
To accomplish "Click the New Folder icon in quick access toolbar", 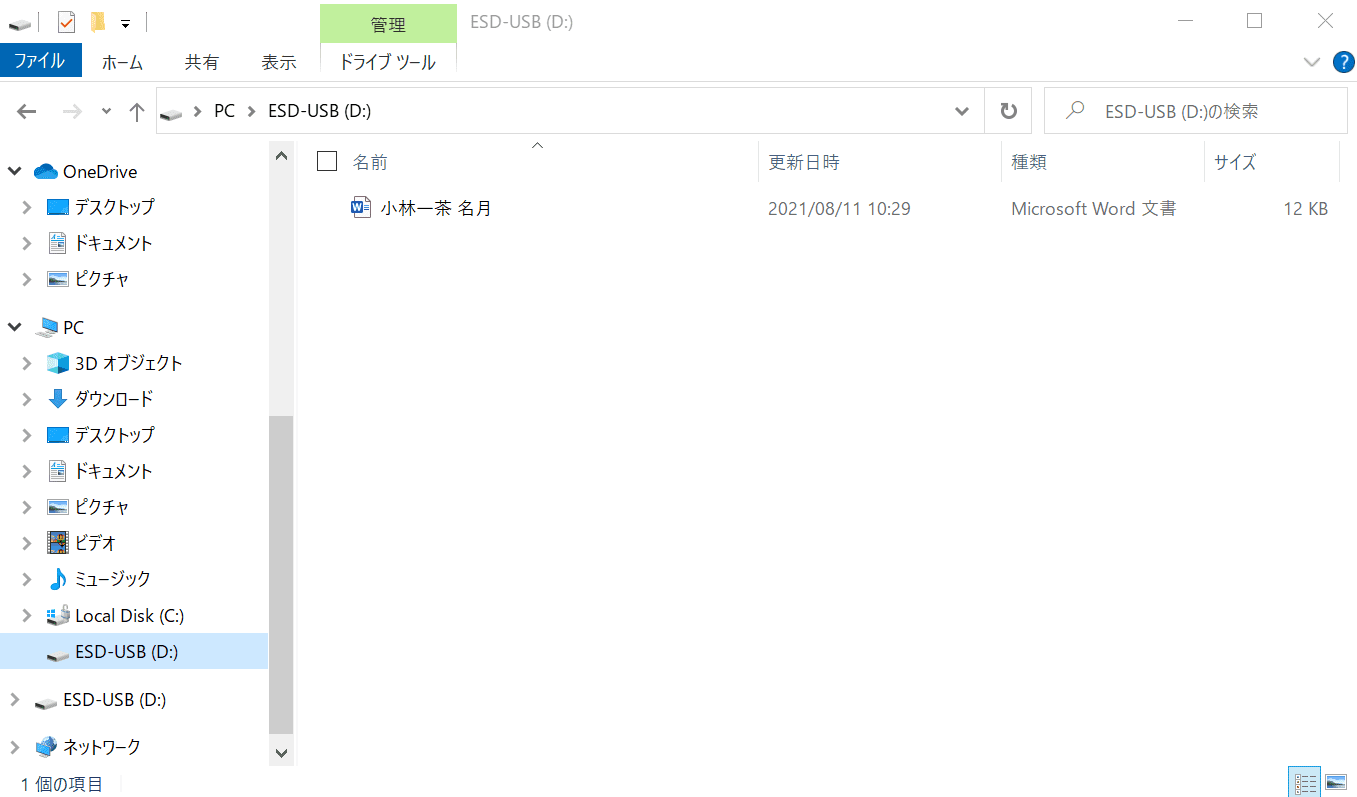I will [97, 21].
